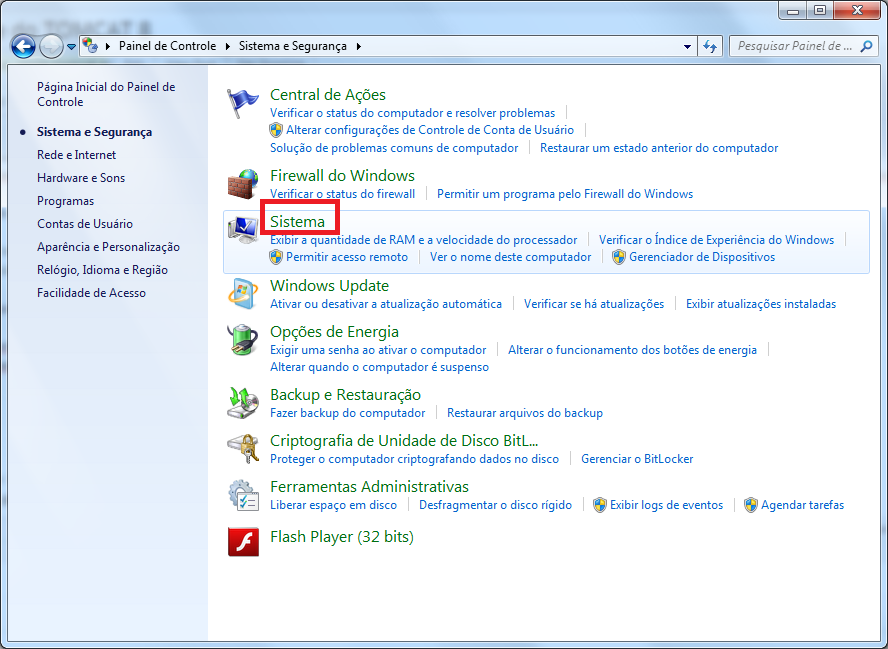This screenshot has width=888, height=649.
Task: Select Contas de Usuário in sidebar
Action: pyautogui.click(x=85, y=224)
